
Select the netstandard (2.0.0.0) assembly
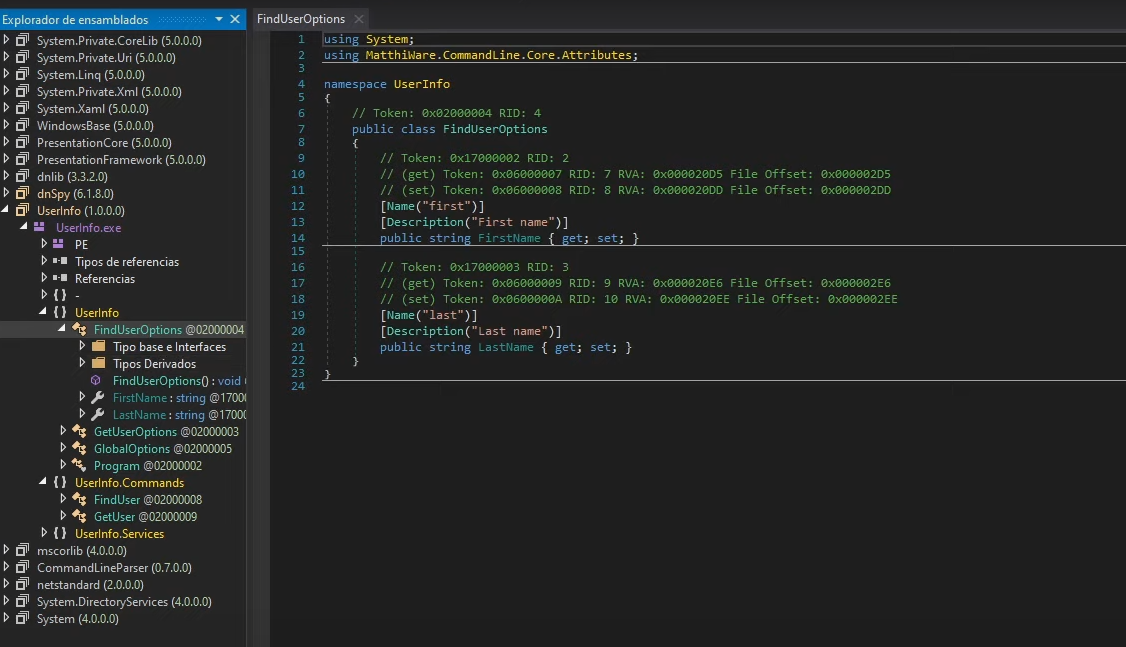pyautogui.click(x=90, y=585)
